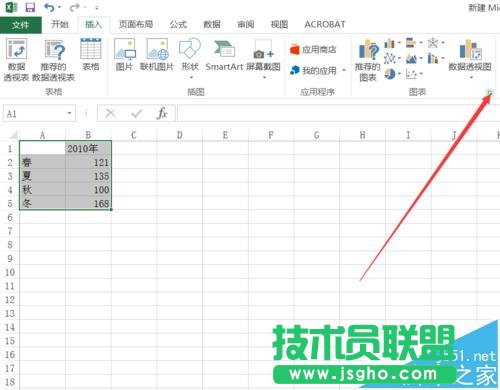Insert a combo chart
500x390 pixels.
[x=433, y=59]
